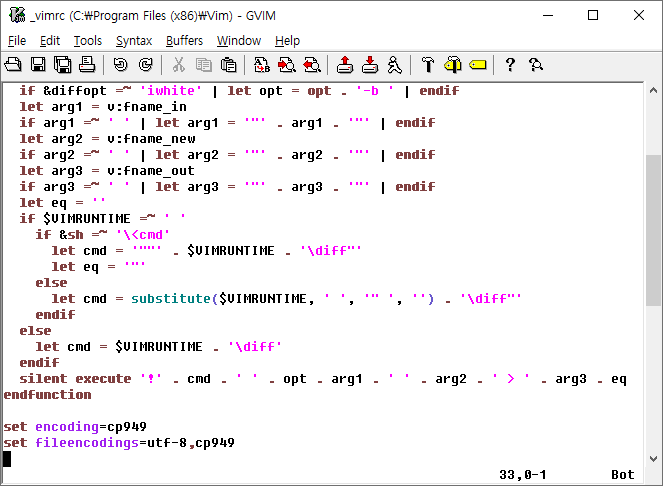Cut the selection using the scissors icon
Viewport: 663px width, 486px height.
(x=178, y=65)
